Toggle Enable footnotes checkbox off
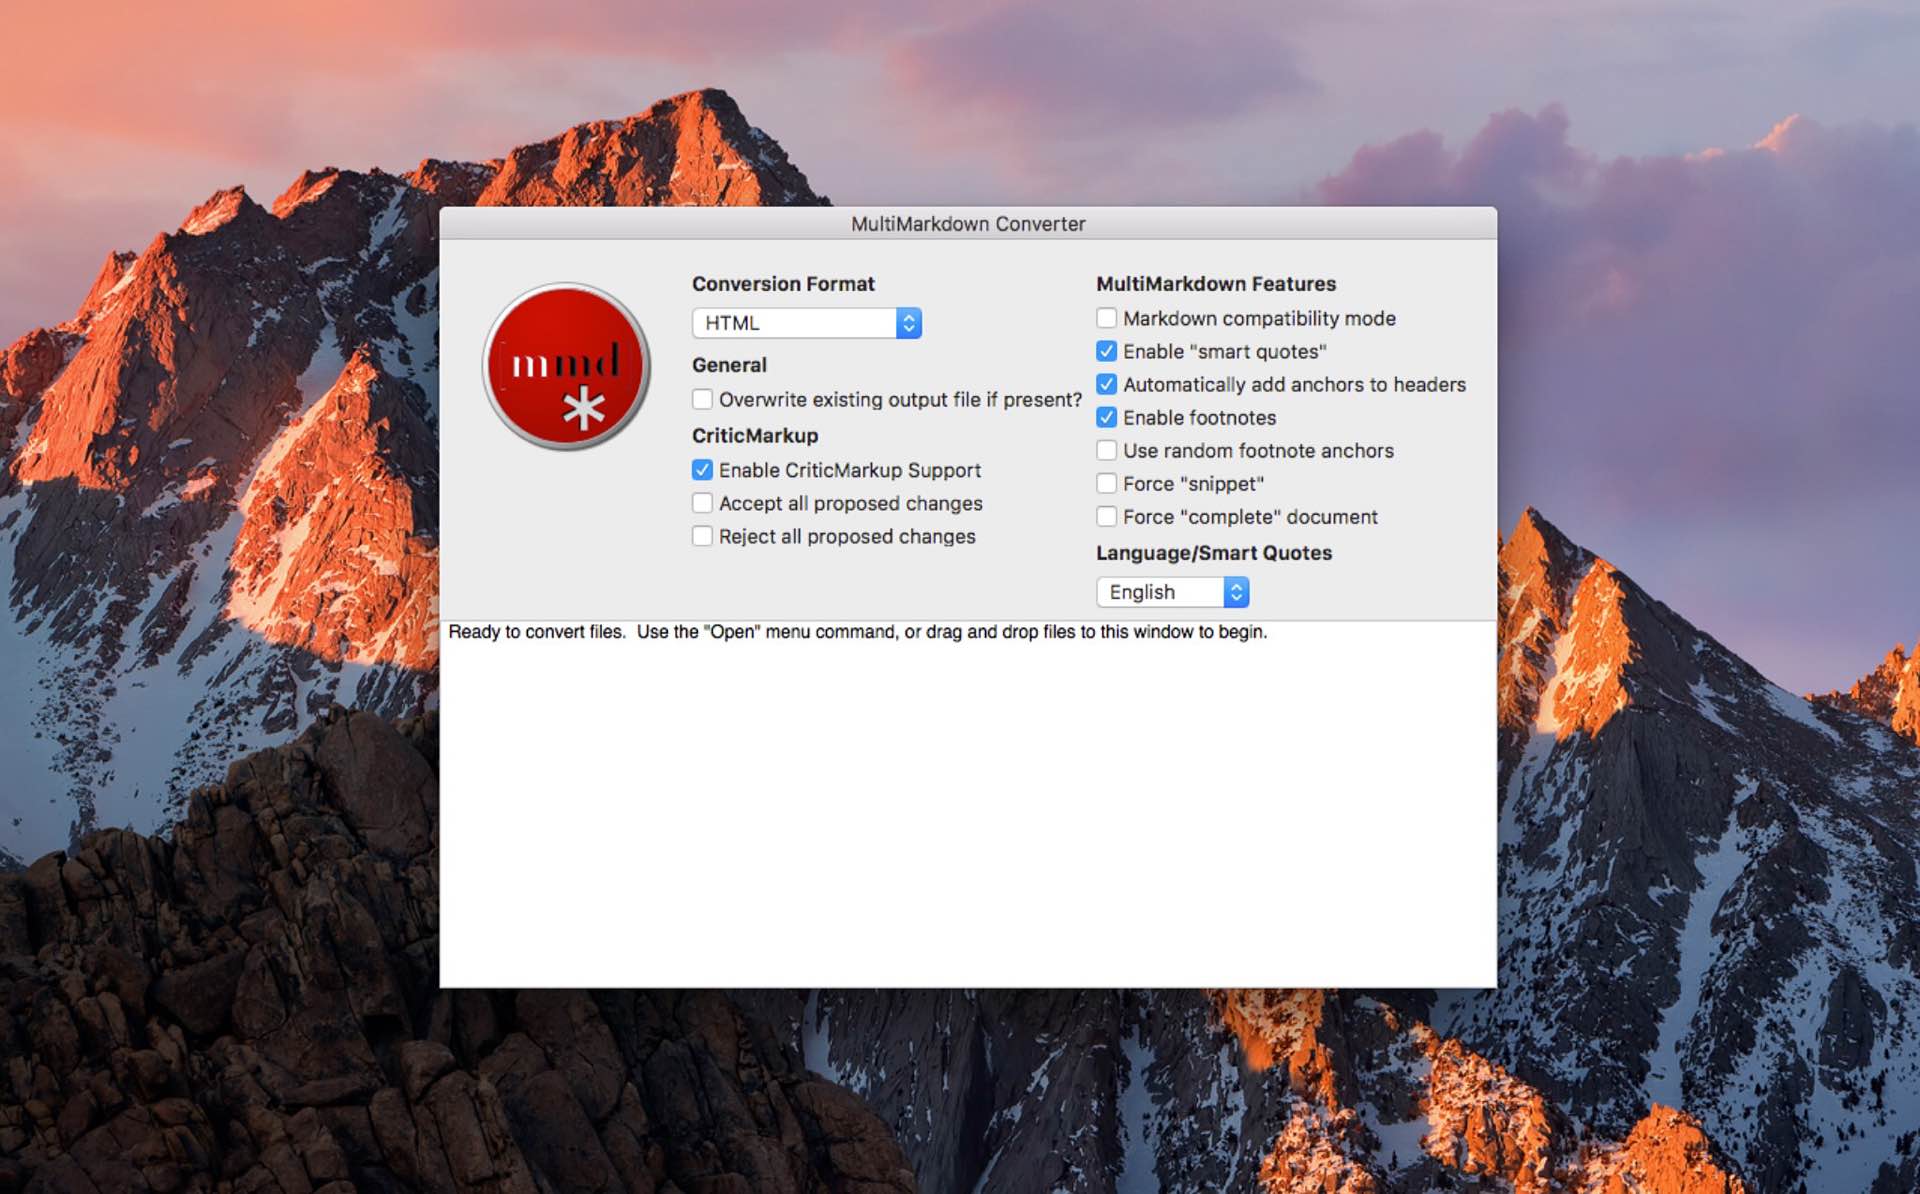This screenshot has height=1194, width=1920. coord(1109,417)
